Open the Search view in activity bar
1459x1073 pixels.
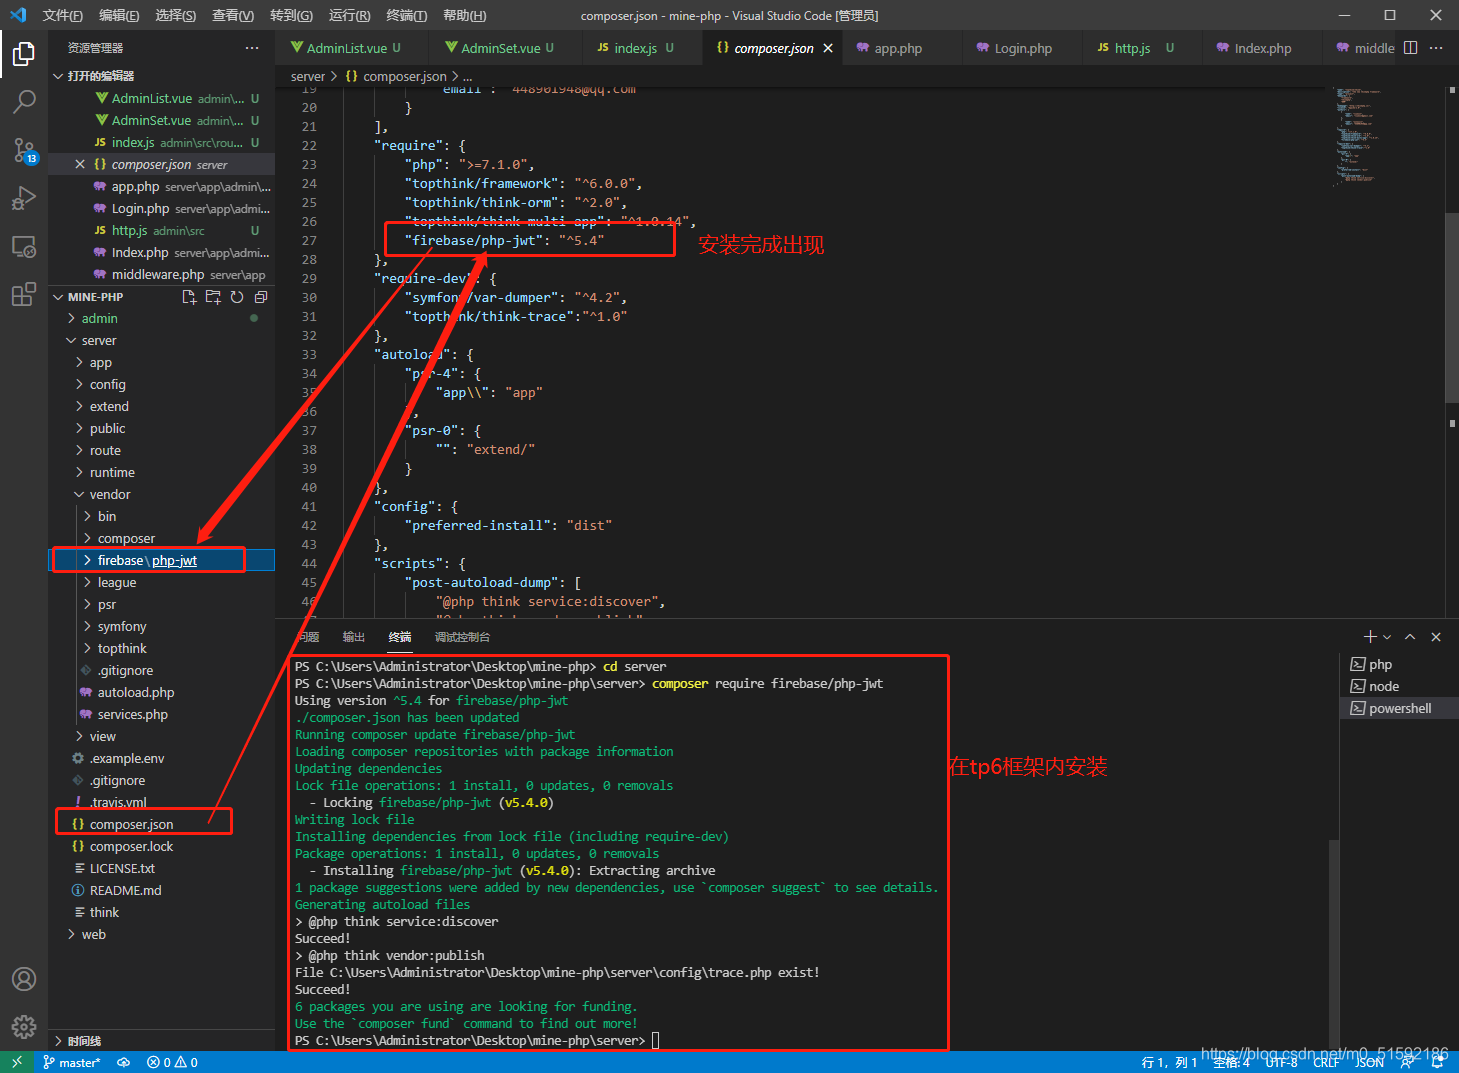24,101
